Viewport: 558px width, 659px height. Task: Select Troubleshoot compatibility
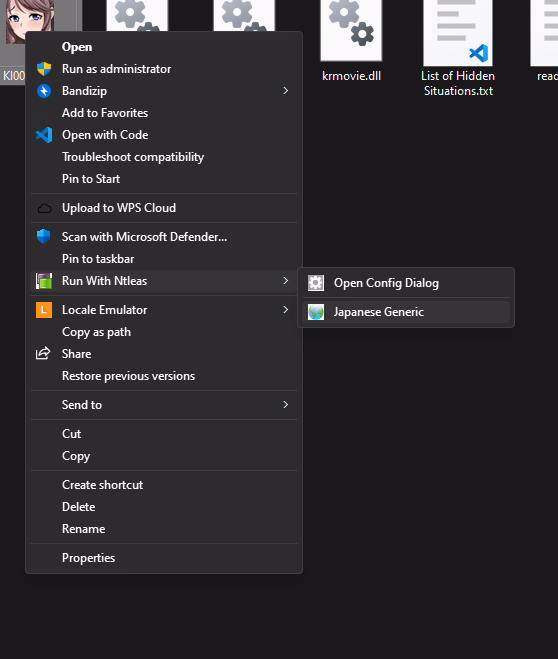click(x=164, y=157)
